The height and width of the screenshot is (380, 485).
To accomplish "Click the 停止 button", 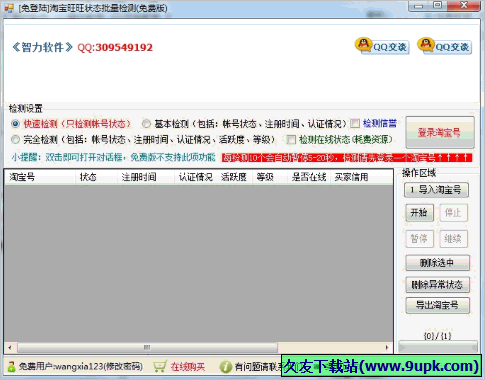I will pyautogui.click(x=453, y=213).
